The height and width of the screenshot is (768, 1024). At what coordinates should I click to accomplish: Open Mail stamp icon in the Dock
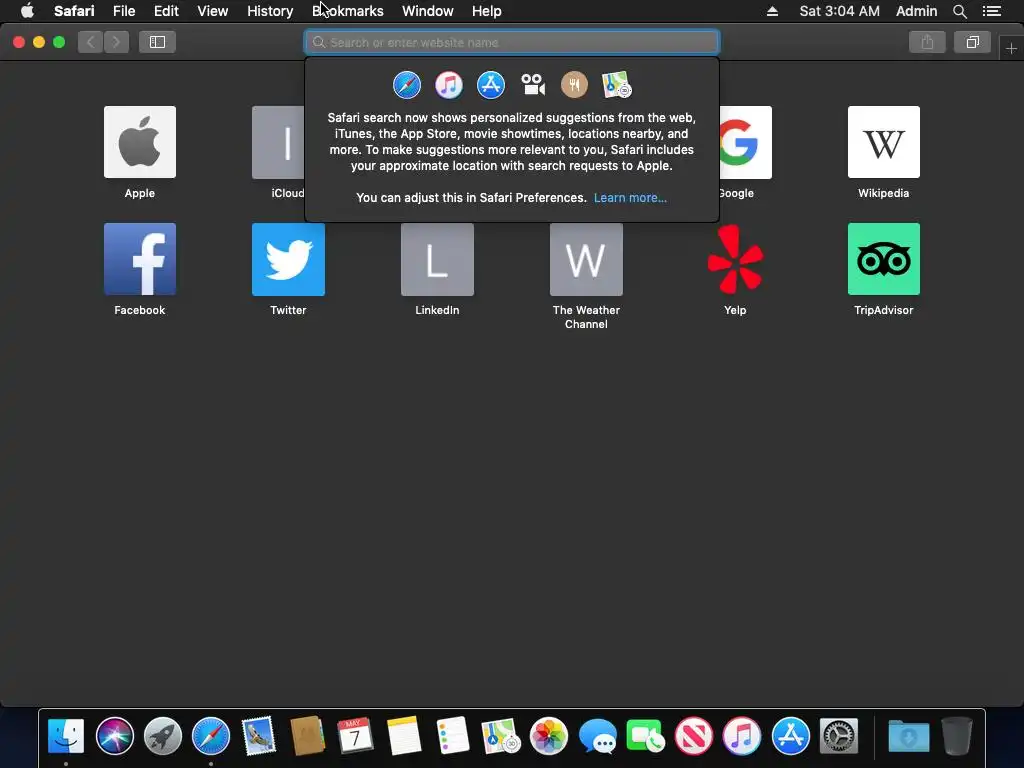[x=259, y=736]
